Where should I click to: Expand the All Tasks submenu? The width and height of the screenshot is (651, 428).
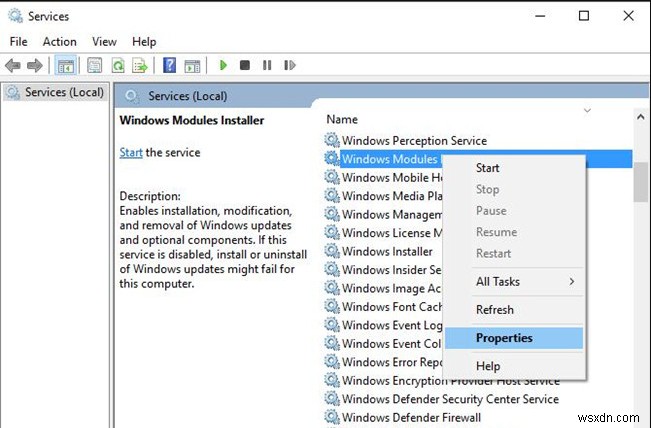click(514, 281)
